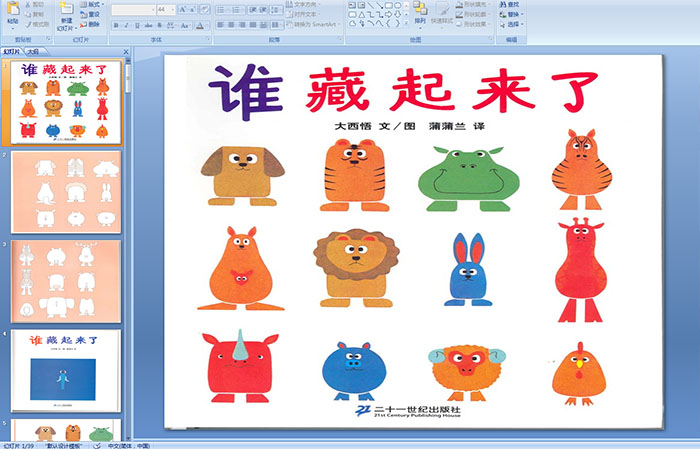
Task: Switch to the Slides (幻灯片) tab
Action: tap(12, 52)
